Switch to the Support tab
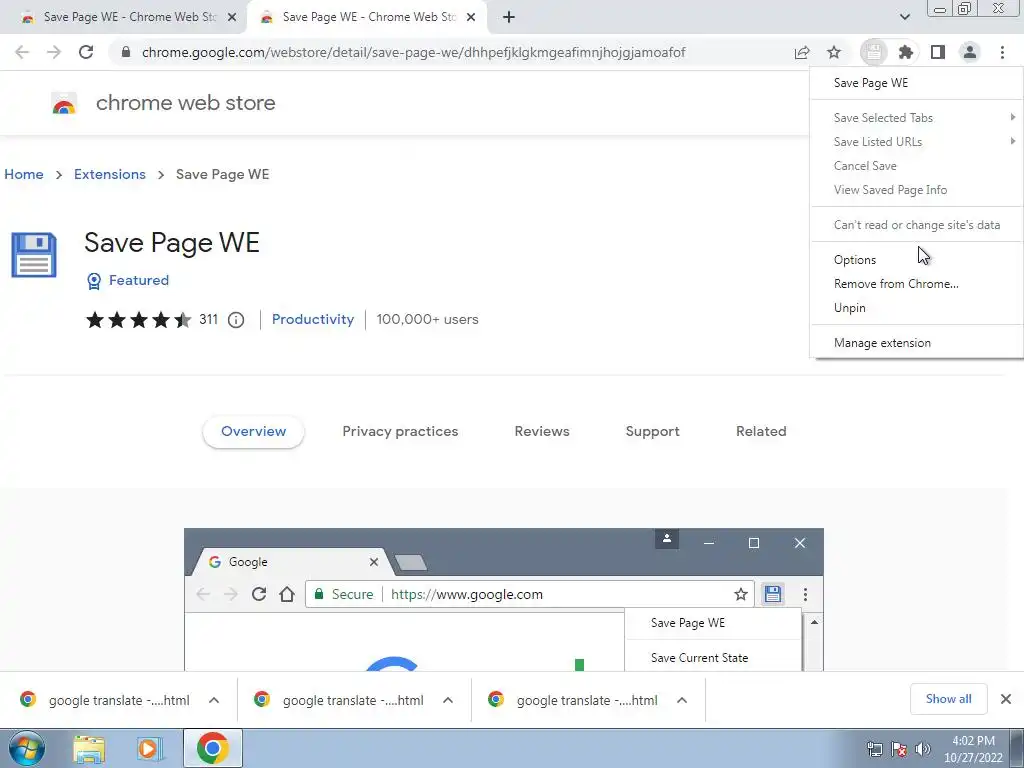This screenshot has width=1024, height=768. pyautogui.click(x=652, y=432)
